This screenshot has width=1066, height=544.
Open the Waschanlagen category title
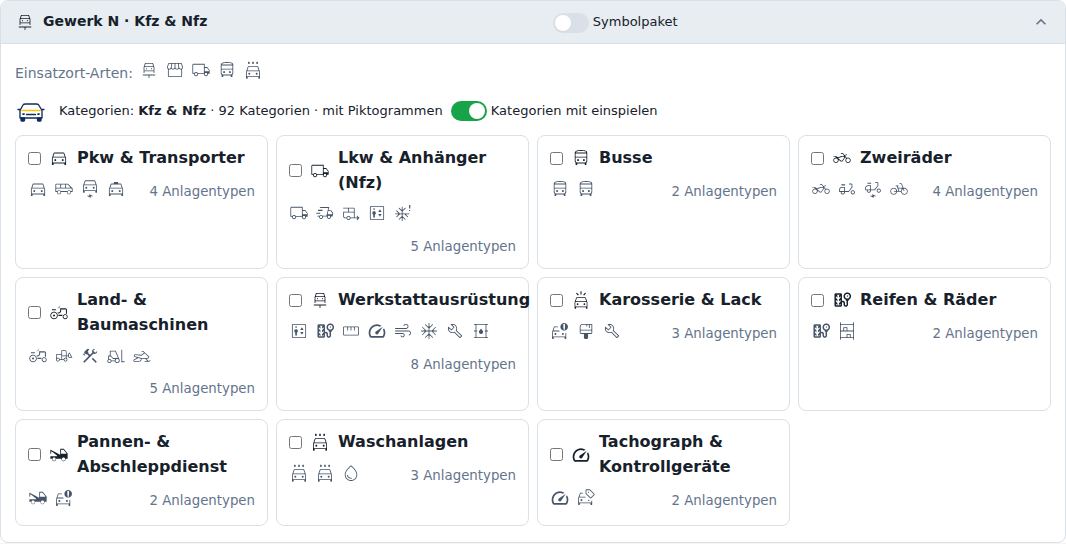[x=403, y=442]
